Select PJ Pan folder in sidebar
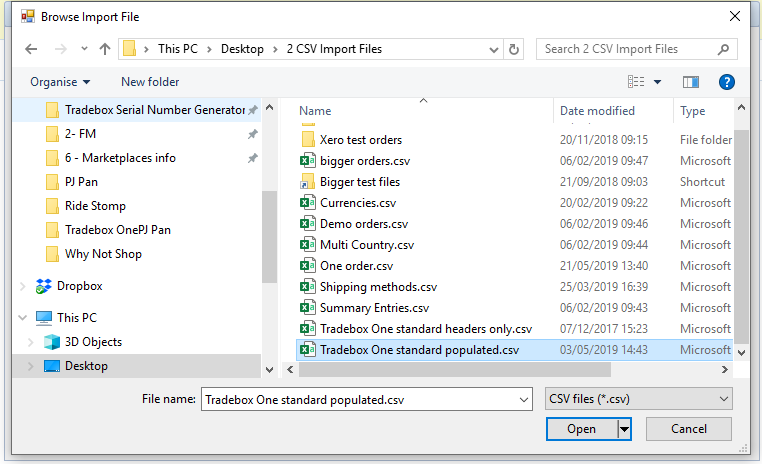This screenshot has width=762, height=464. 72,182
